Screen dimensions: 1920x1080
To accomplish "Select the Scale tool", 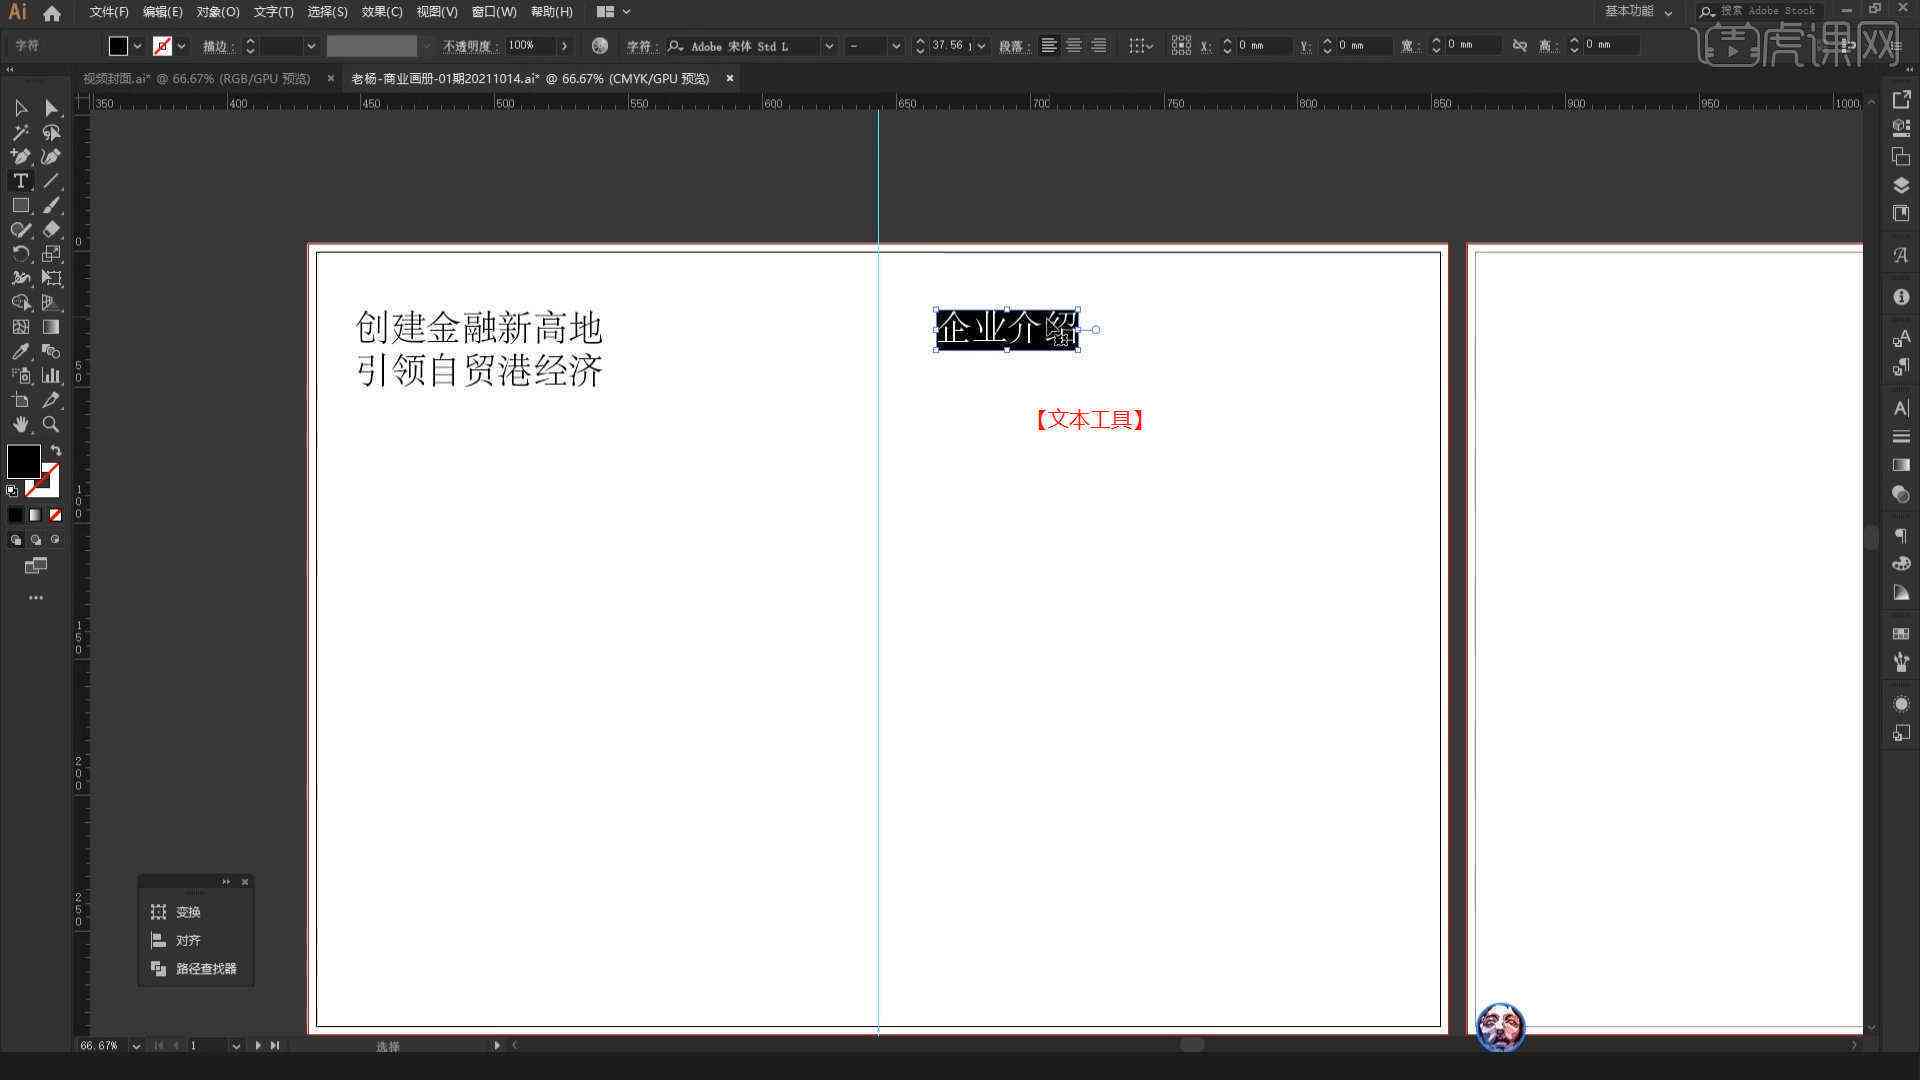I will tap(51, 254).
